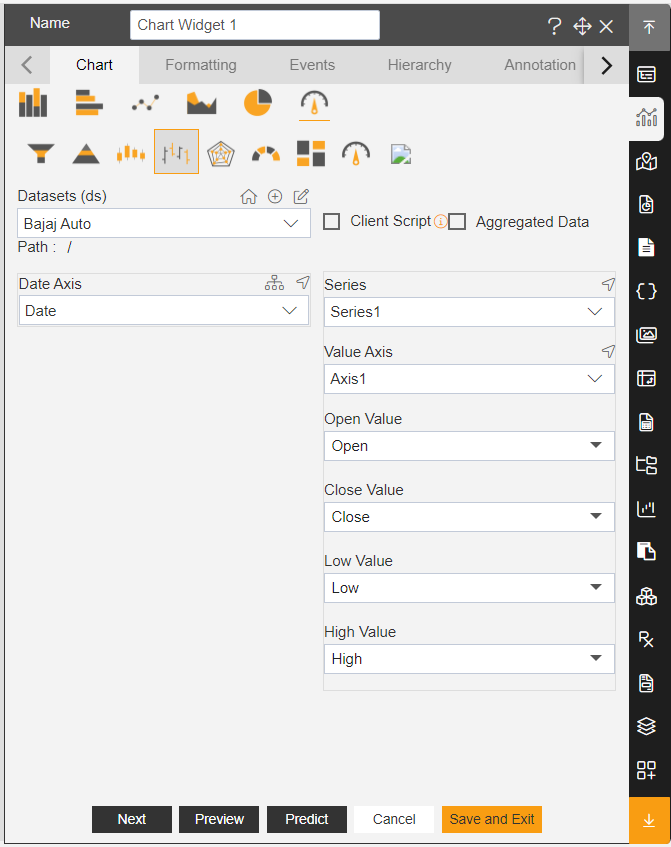671x847 pixels.
Task: Open the help question mark icon
Action: 554,26
